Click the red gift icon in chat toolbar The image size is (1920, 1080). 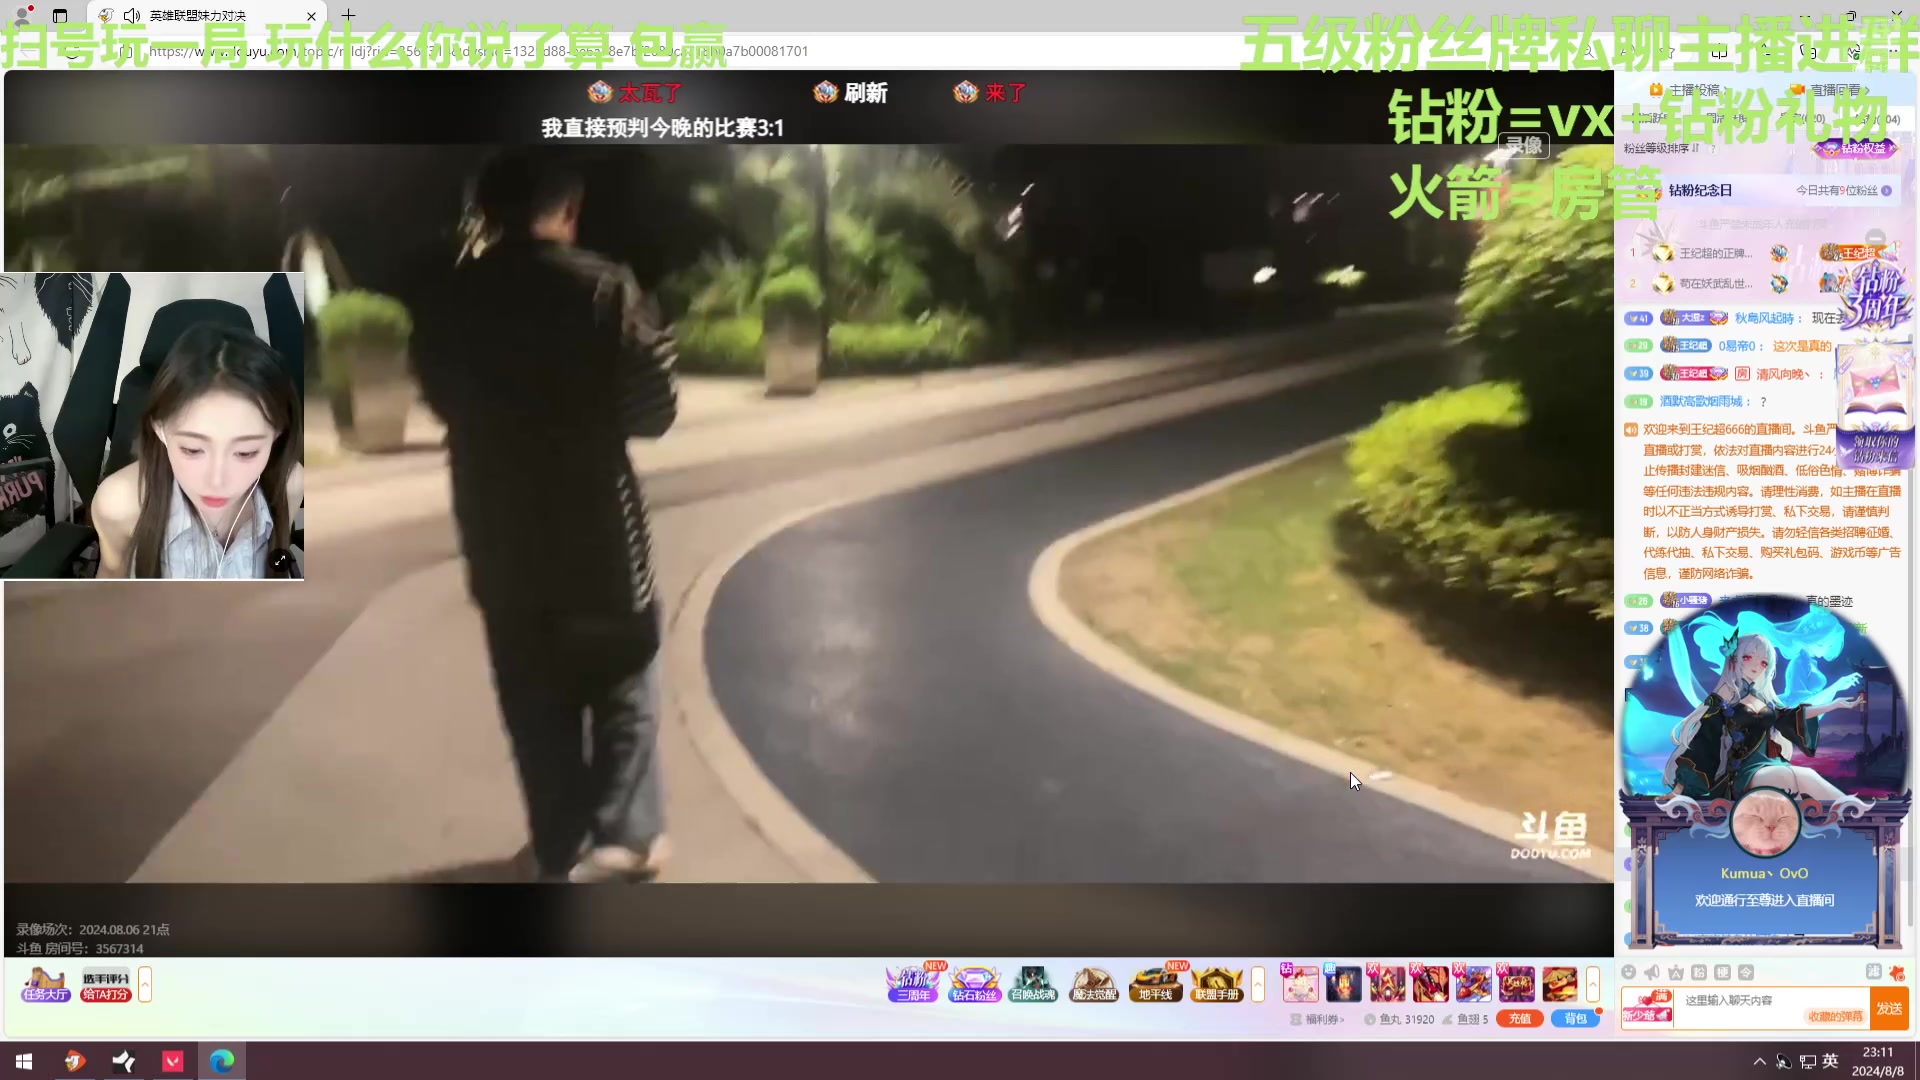1897,972
